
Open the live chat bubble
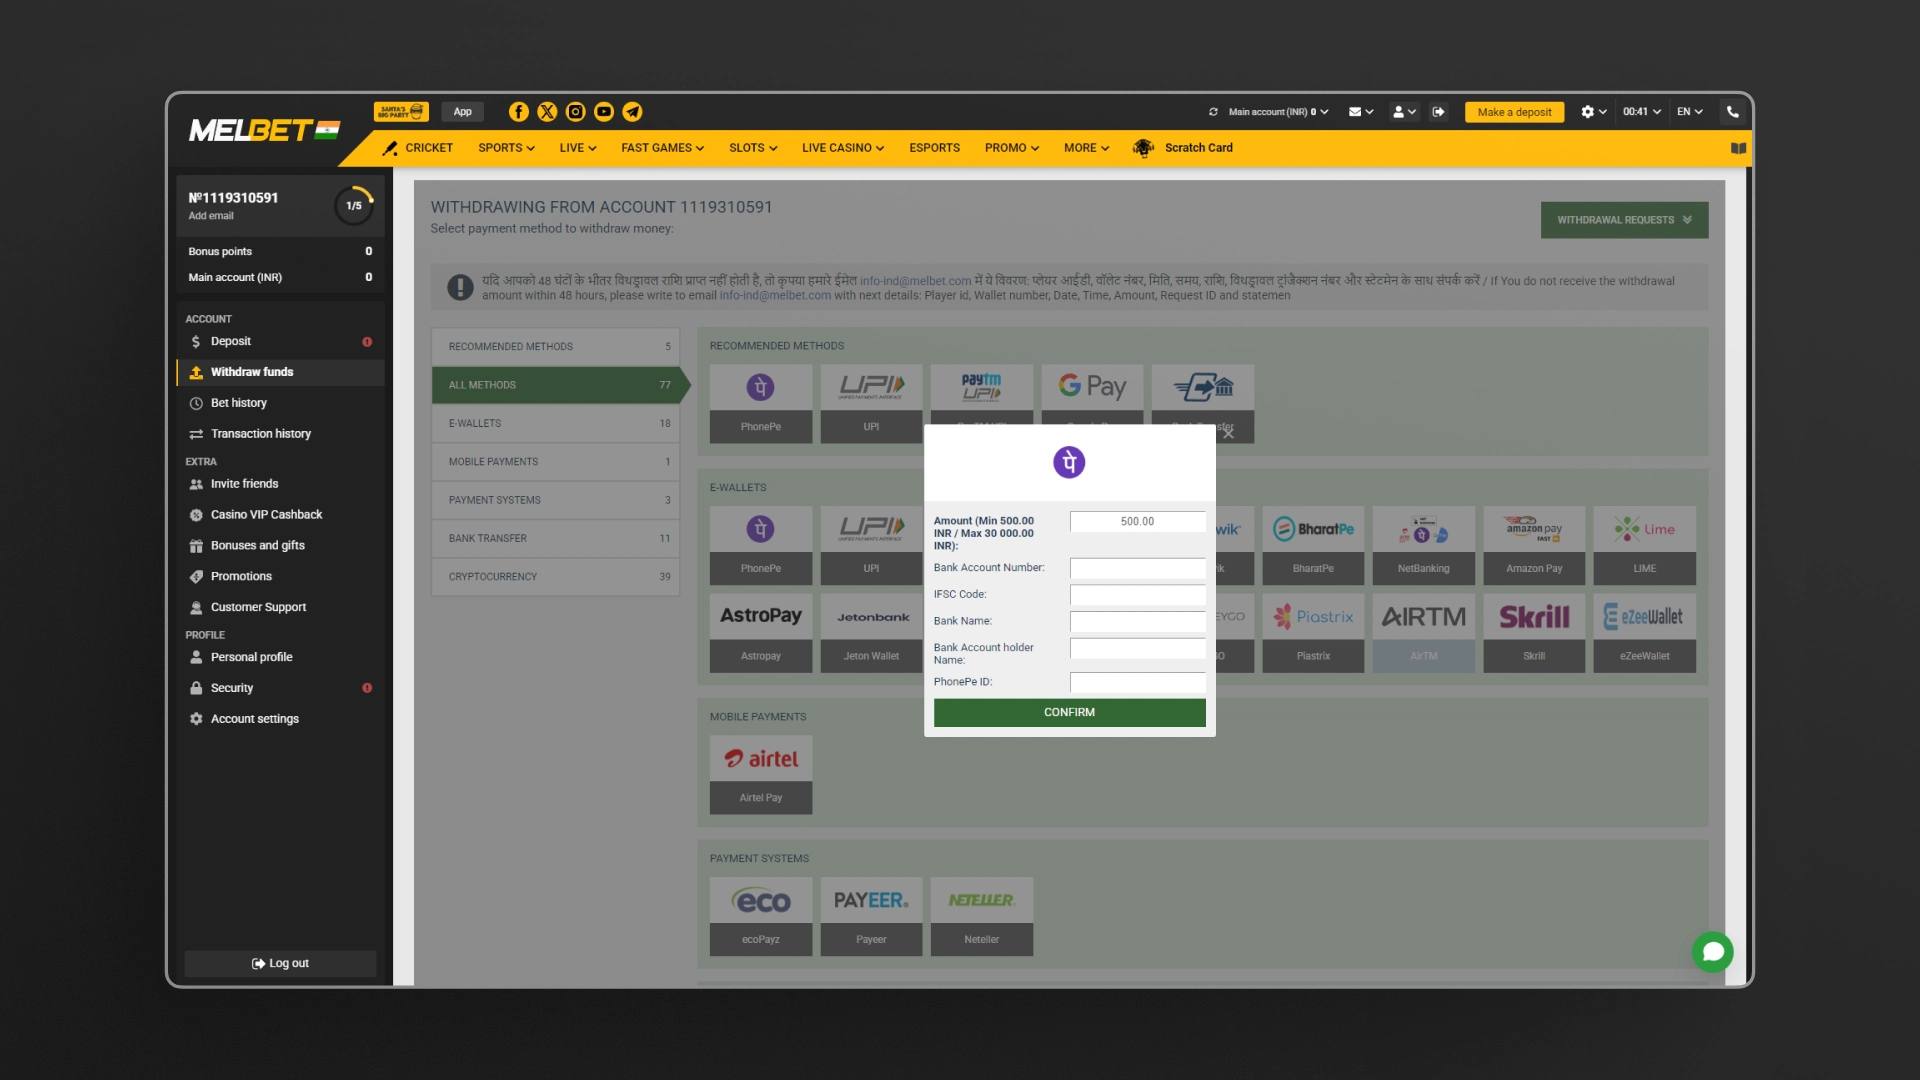click(x=1712, y=951)
